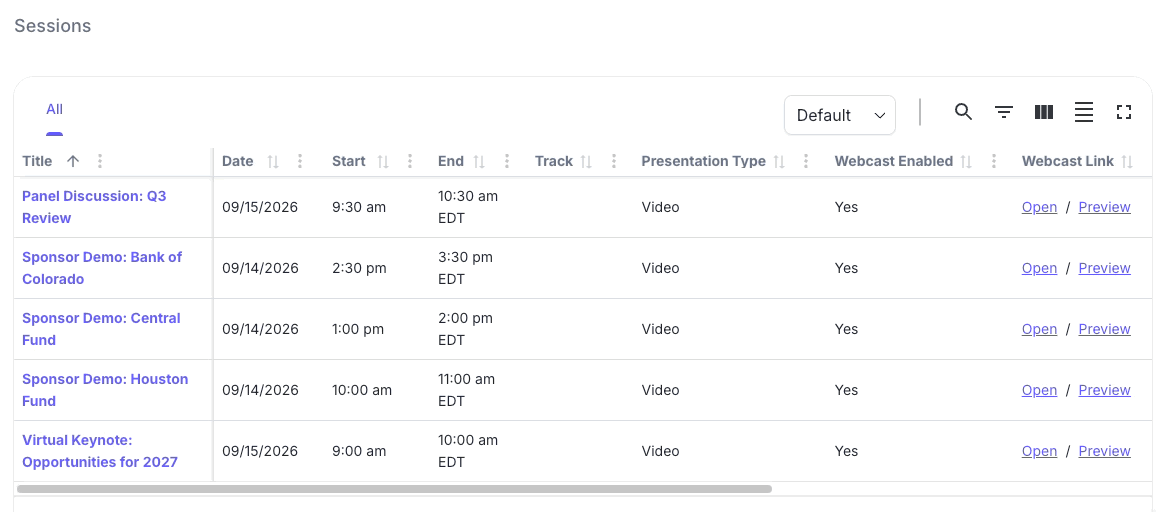Change row density with lines icon
The height and width of the screenshot is (512, 1172).
tap(1084, 112)
